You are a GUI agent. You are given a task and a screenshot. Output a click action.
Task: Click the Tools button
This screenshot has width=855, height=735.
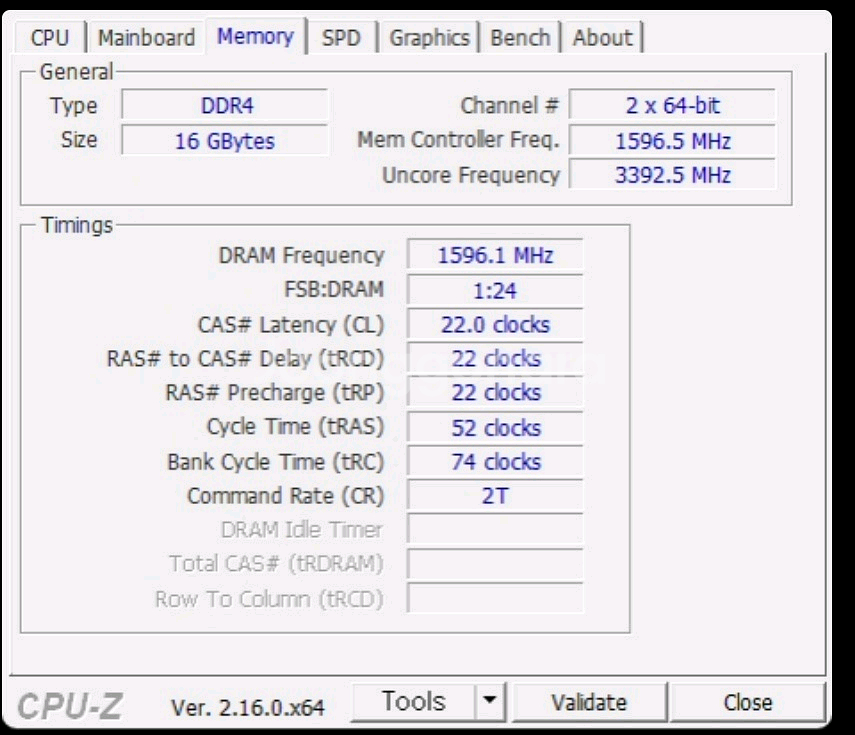pyautogui.click(x=413, y=702)
